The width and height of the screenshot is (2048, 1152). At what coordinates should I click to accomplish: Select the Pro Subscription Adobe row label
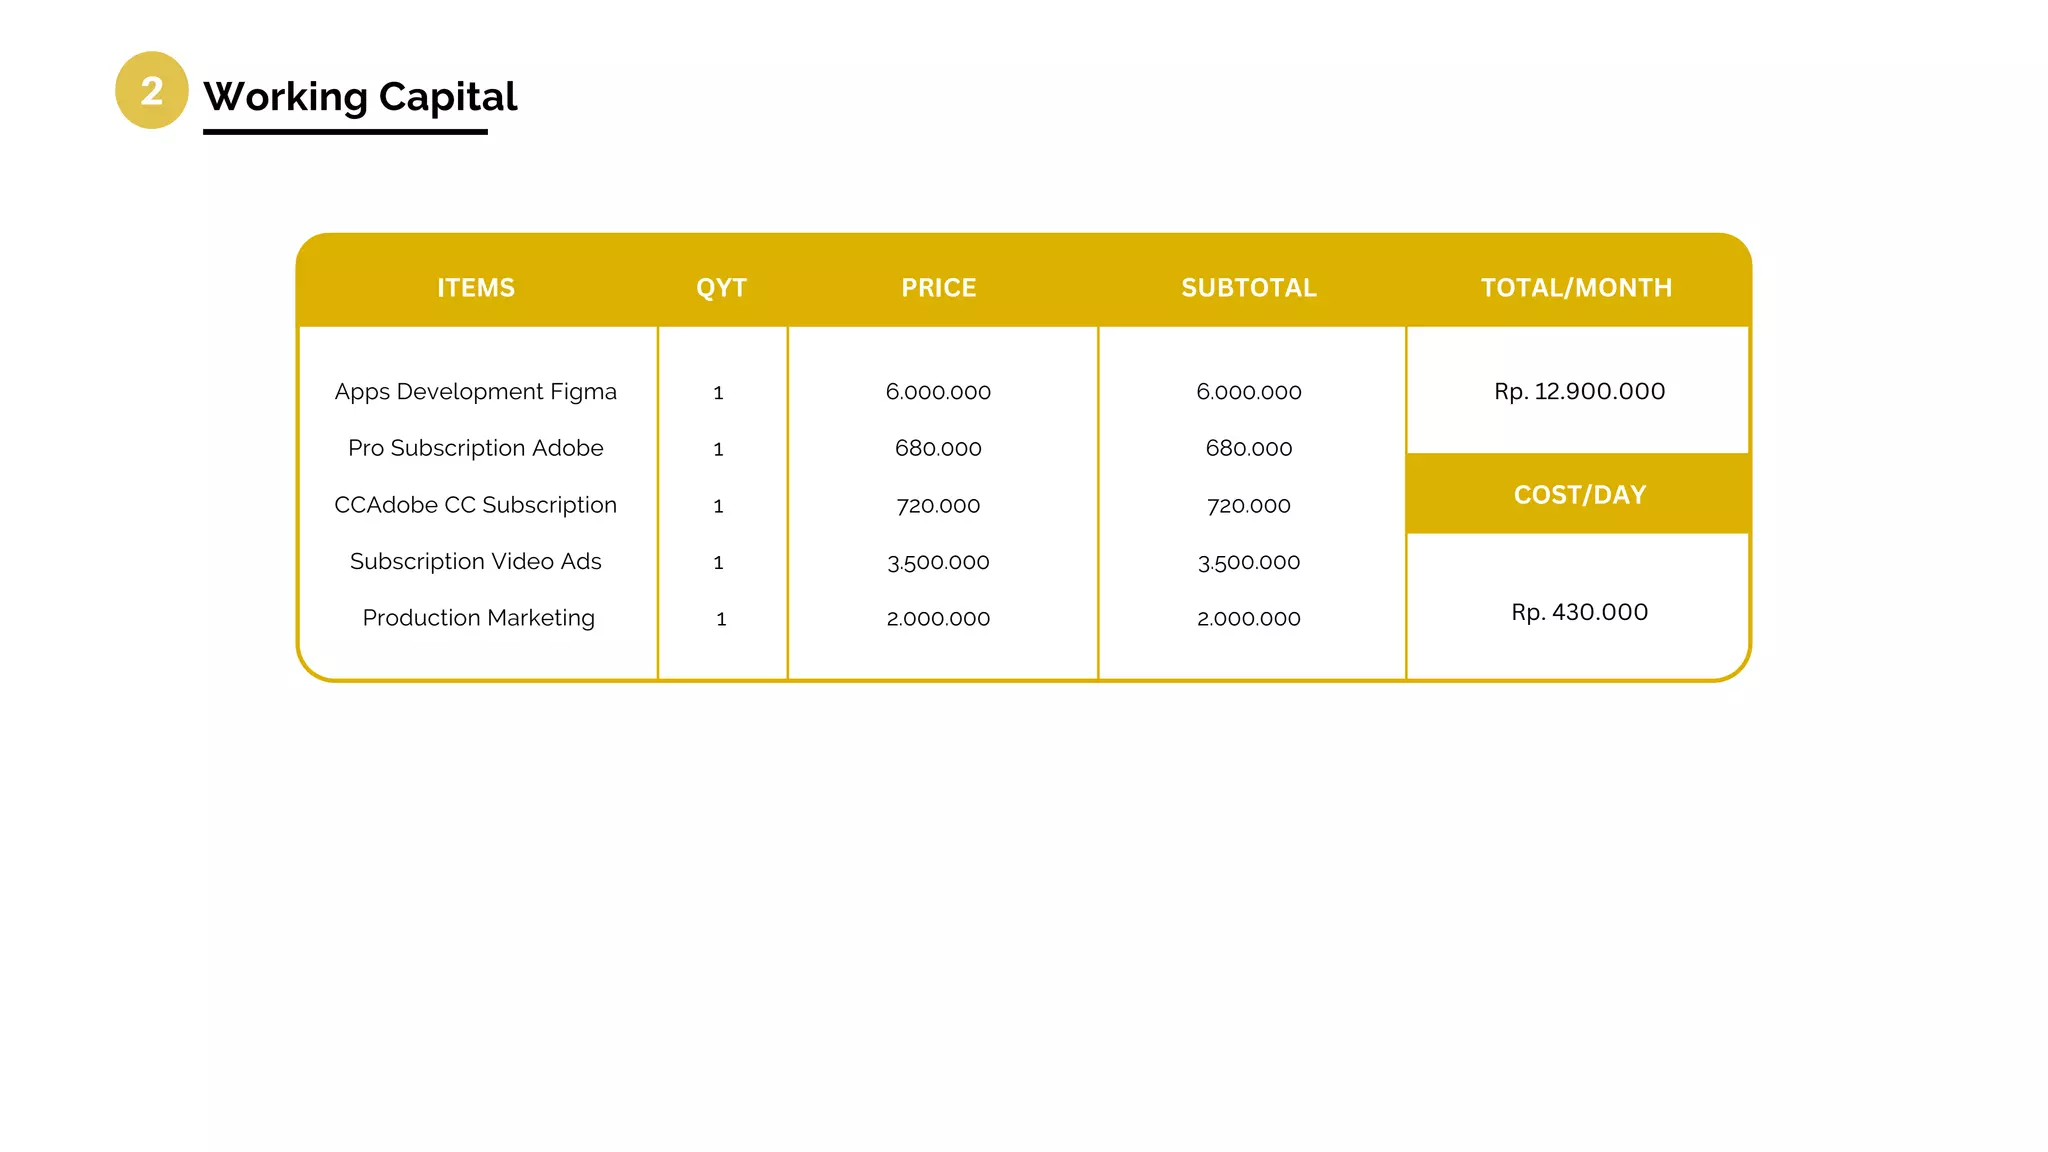coord(476,448)
